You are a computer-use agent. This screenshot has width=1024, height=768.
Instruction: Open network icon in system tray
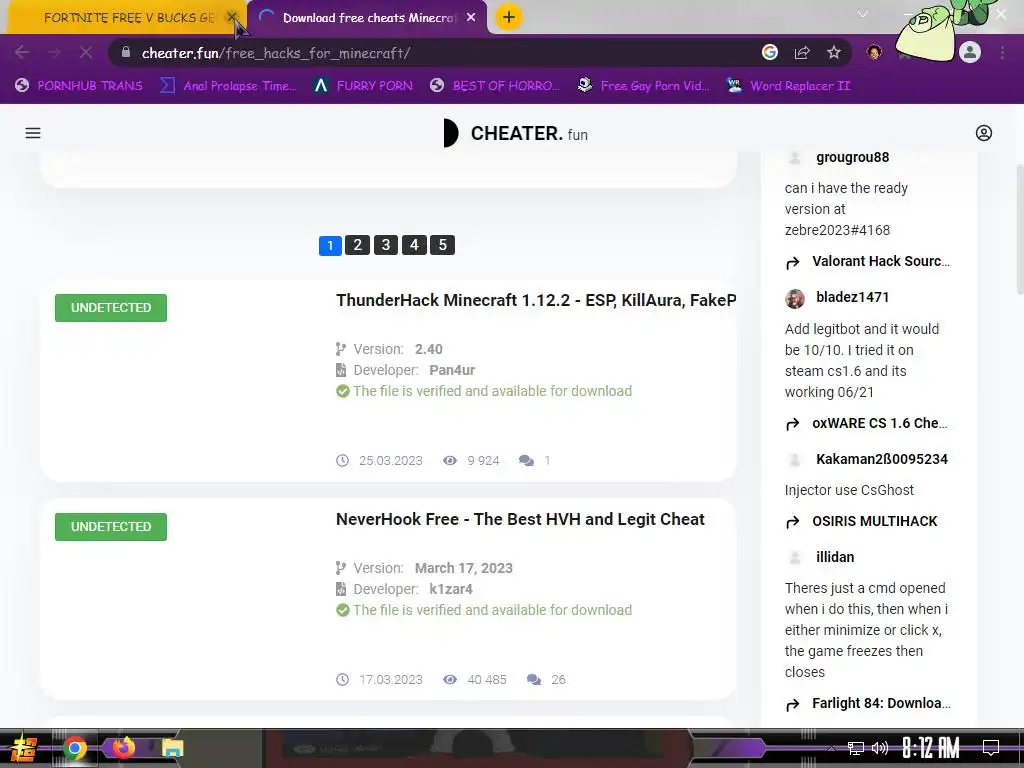coord(855,748)
